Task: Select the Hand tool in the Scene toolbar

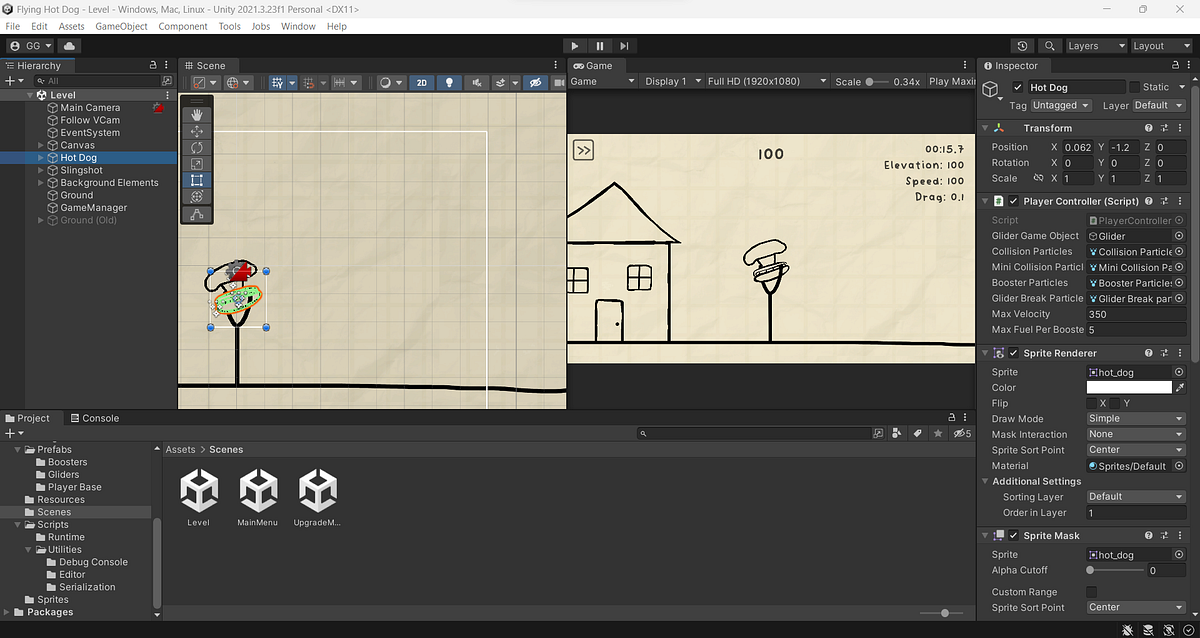Action: point(195,114)
